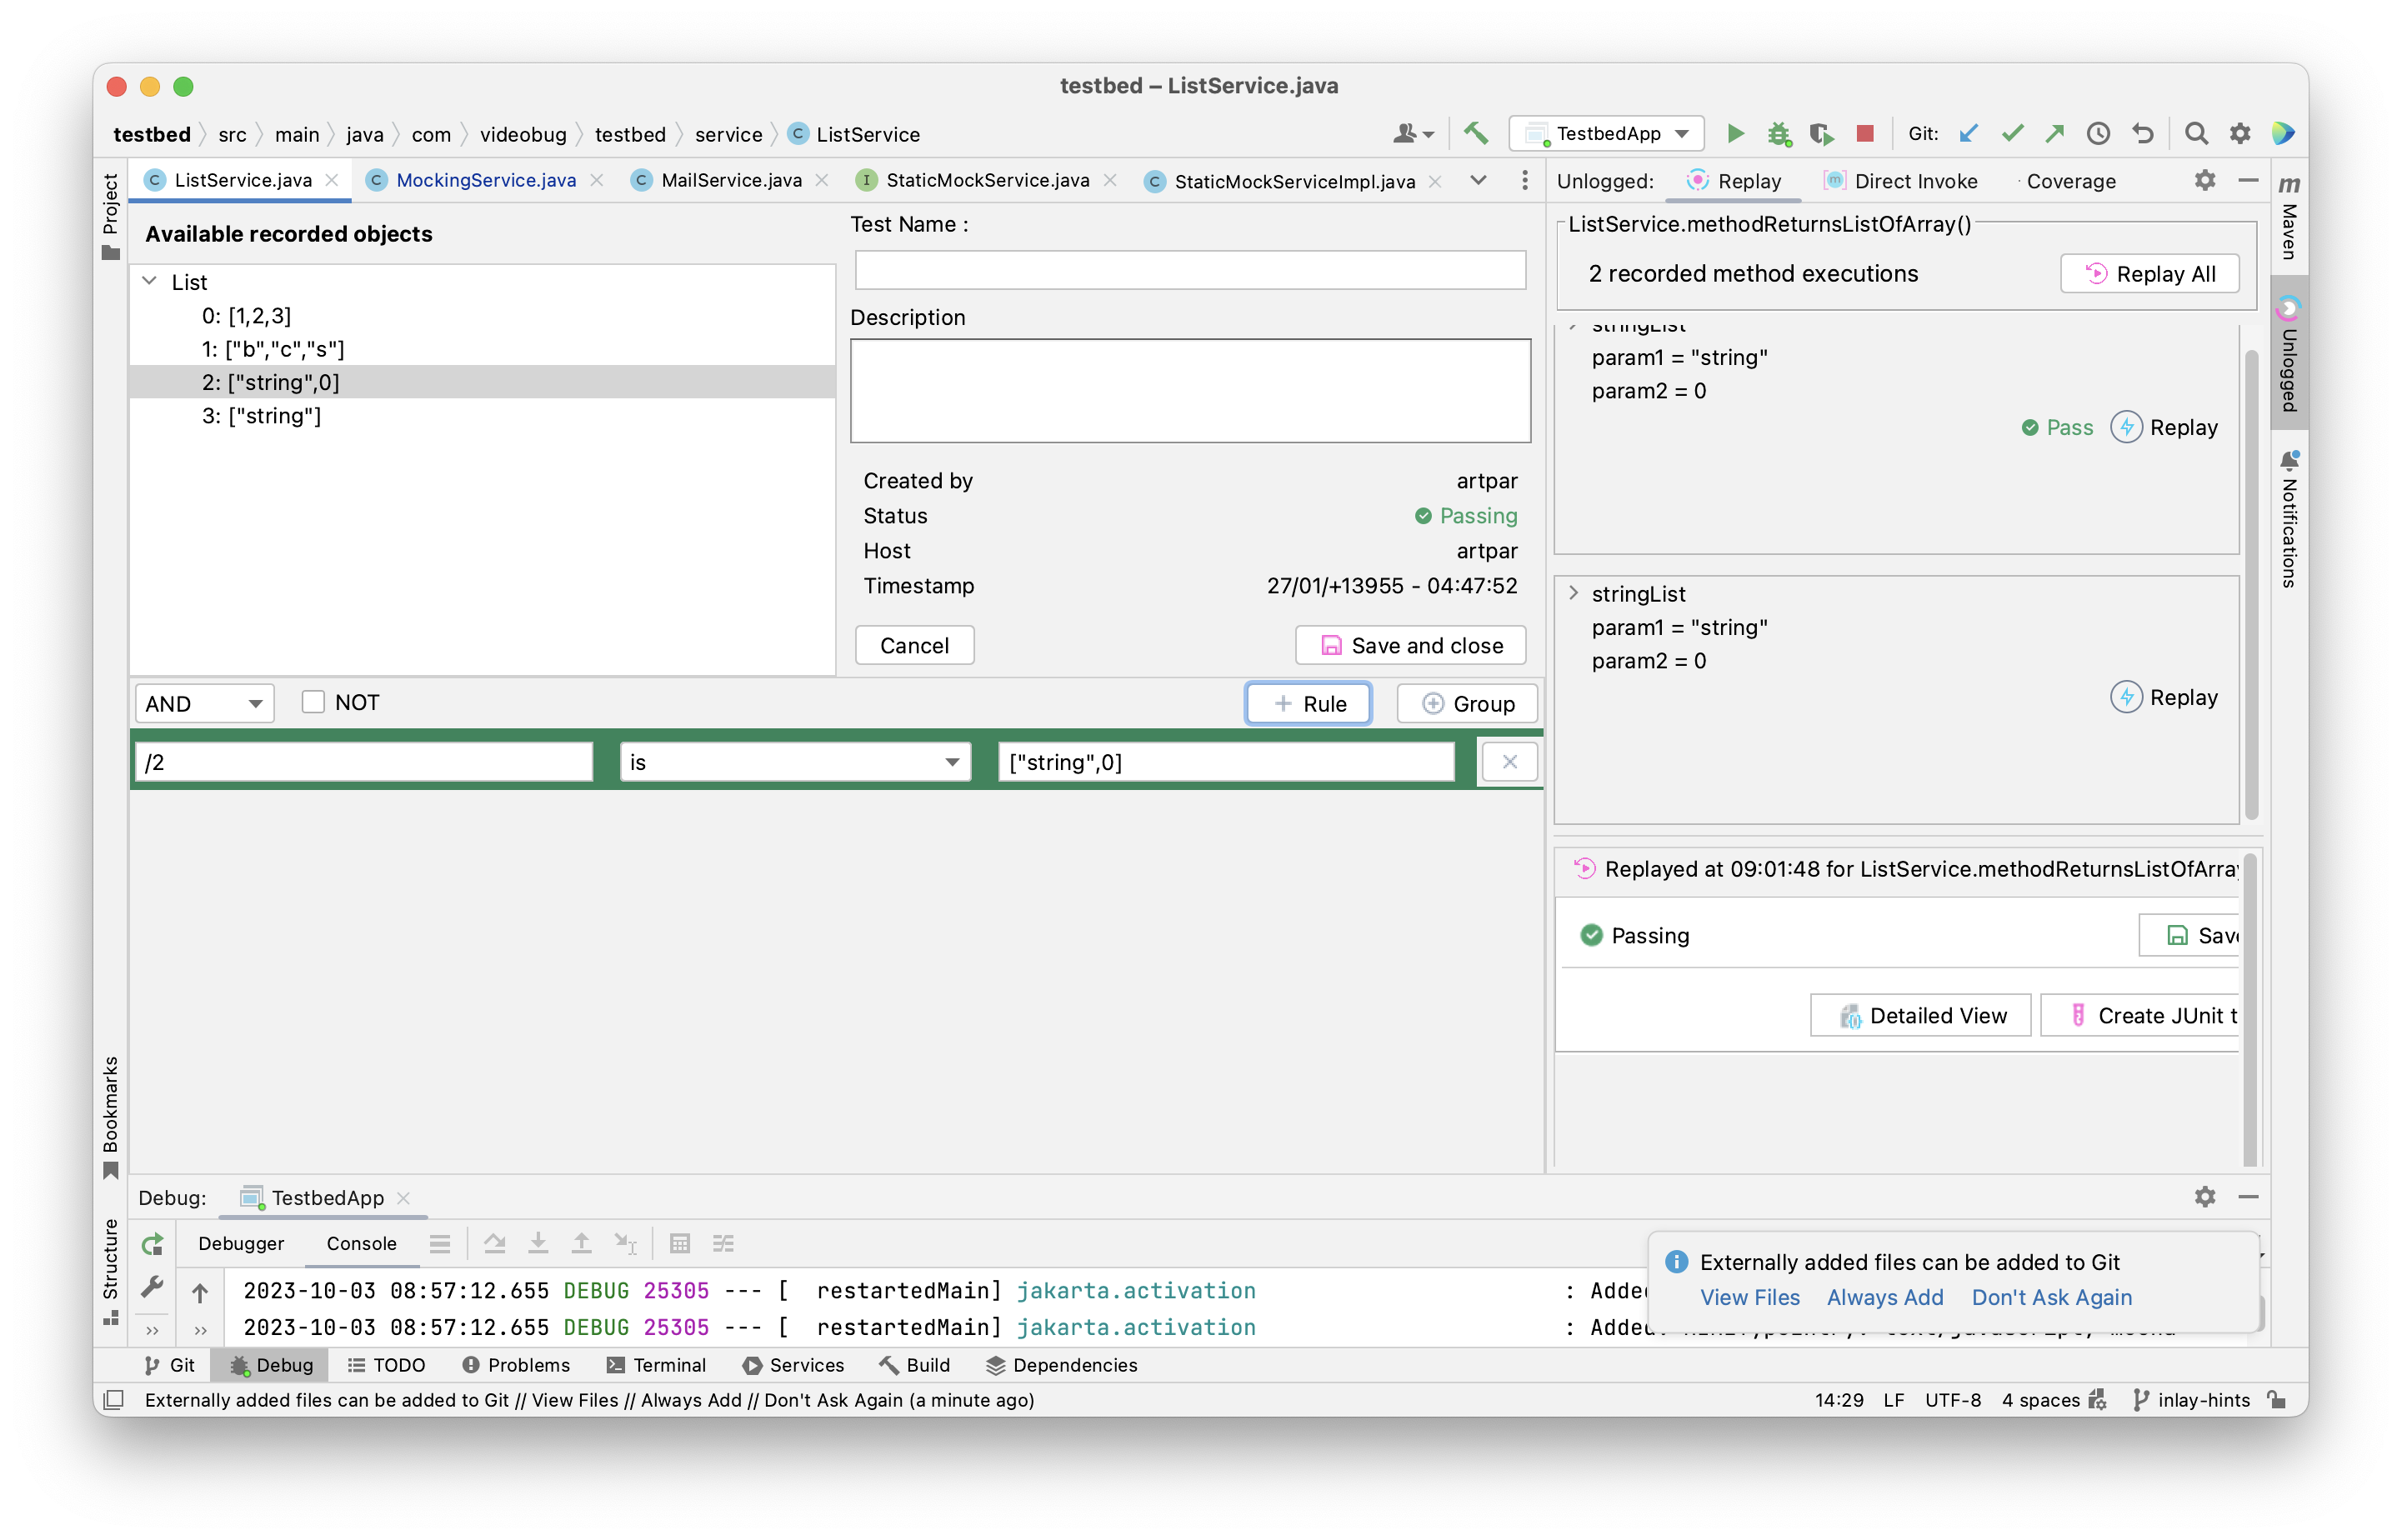Click the Test Name input field
The height and width of the screenshot is (1540, 2402).
1190,270
